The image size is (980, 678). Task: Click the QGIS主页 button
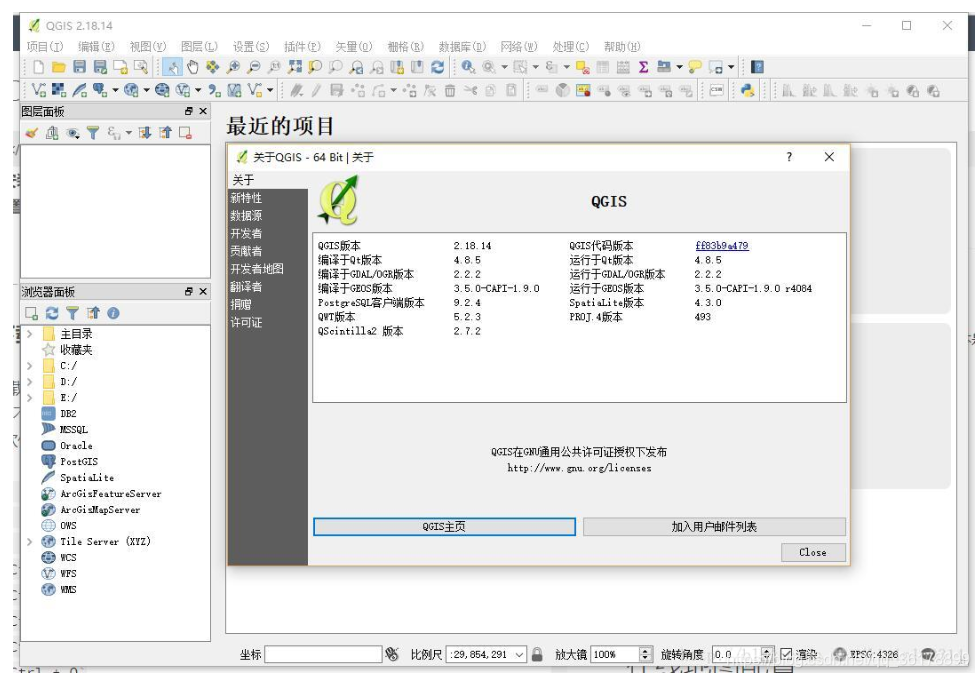[444, 527]
